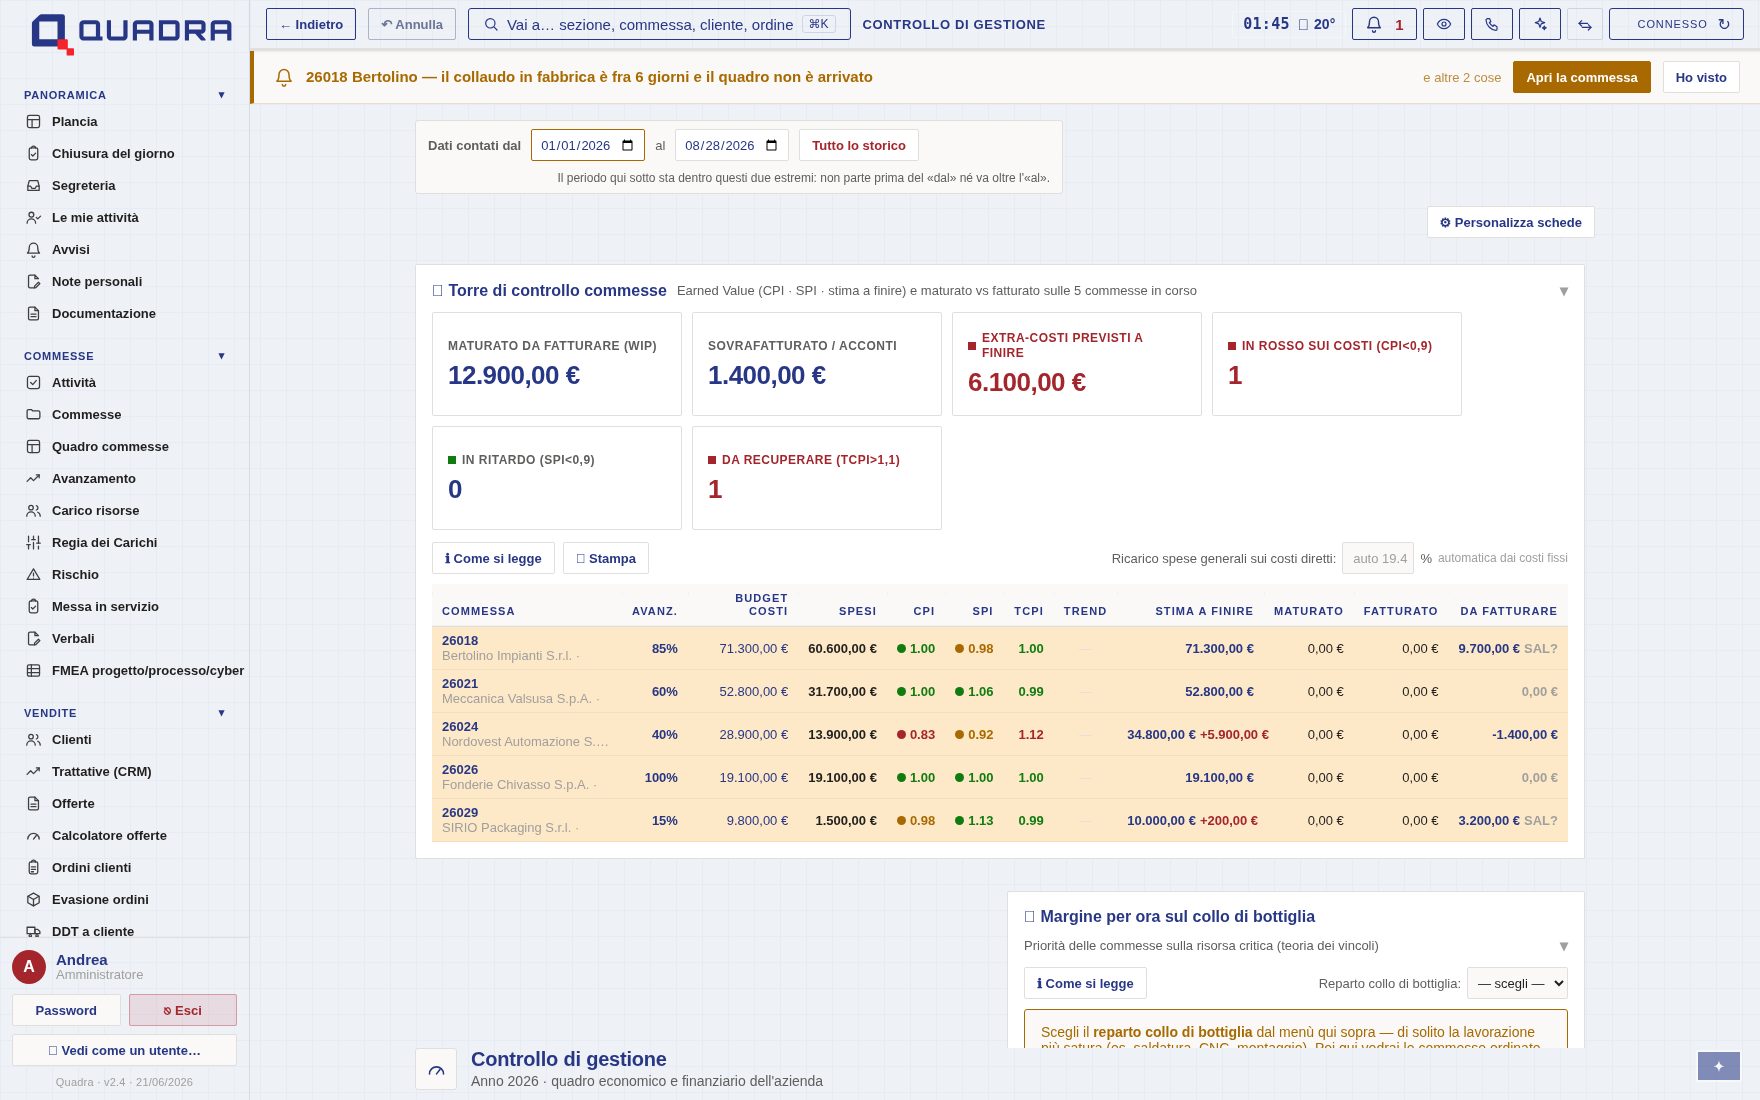
Task: Collapse the Vendite sidebar section
Action: point(221,713)
